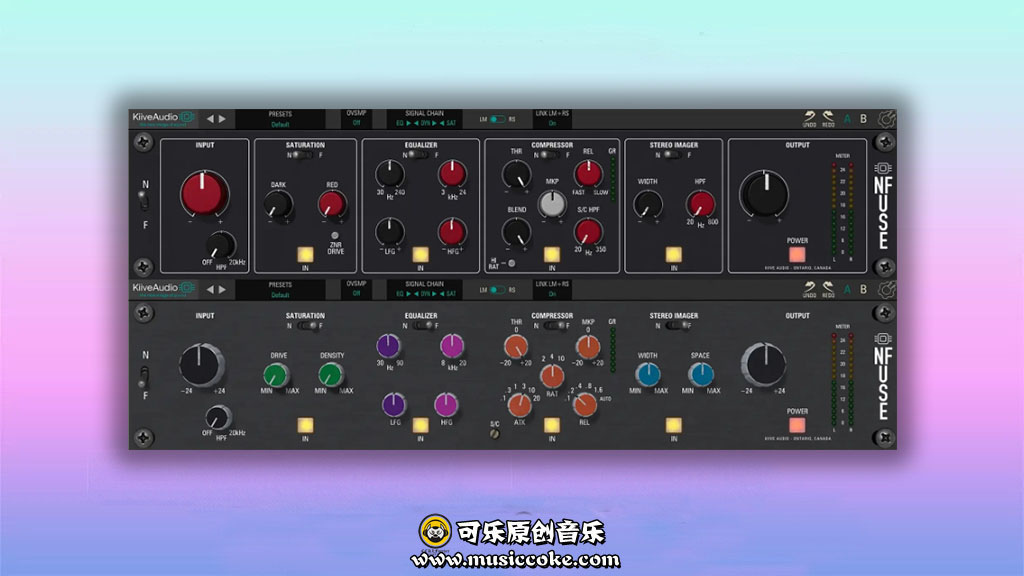Click KiiveAudio logo in top NFuse unit
The width and height of the screenshot is (1024, 576).
(163, 118)
